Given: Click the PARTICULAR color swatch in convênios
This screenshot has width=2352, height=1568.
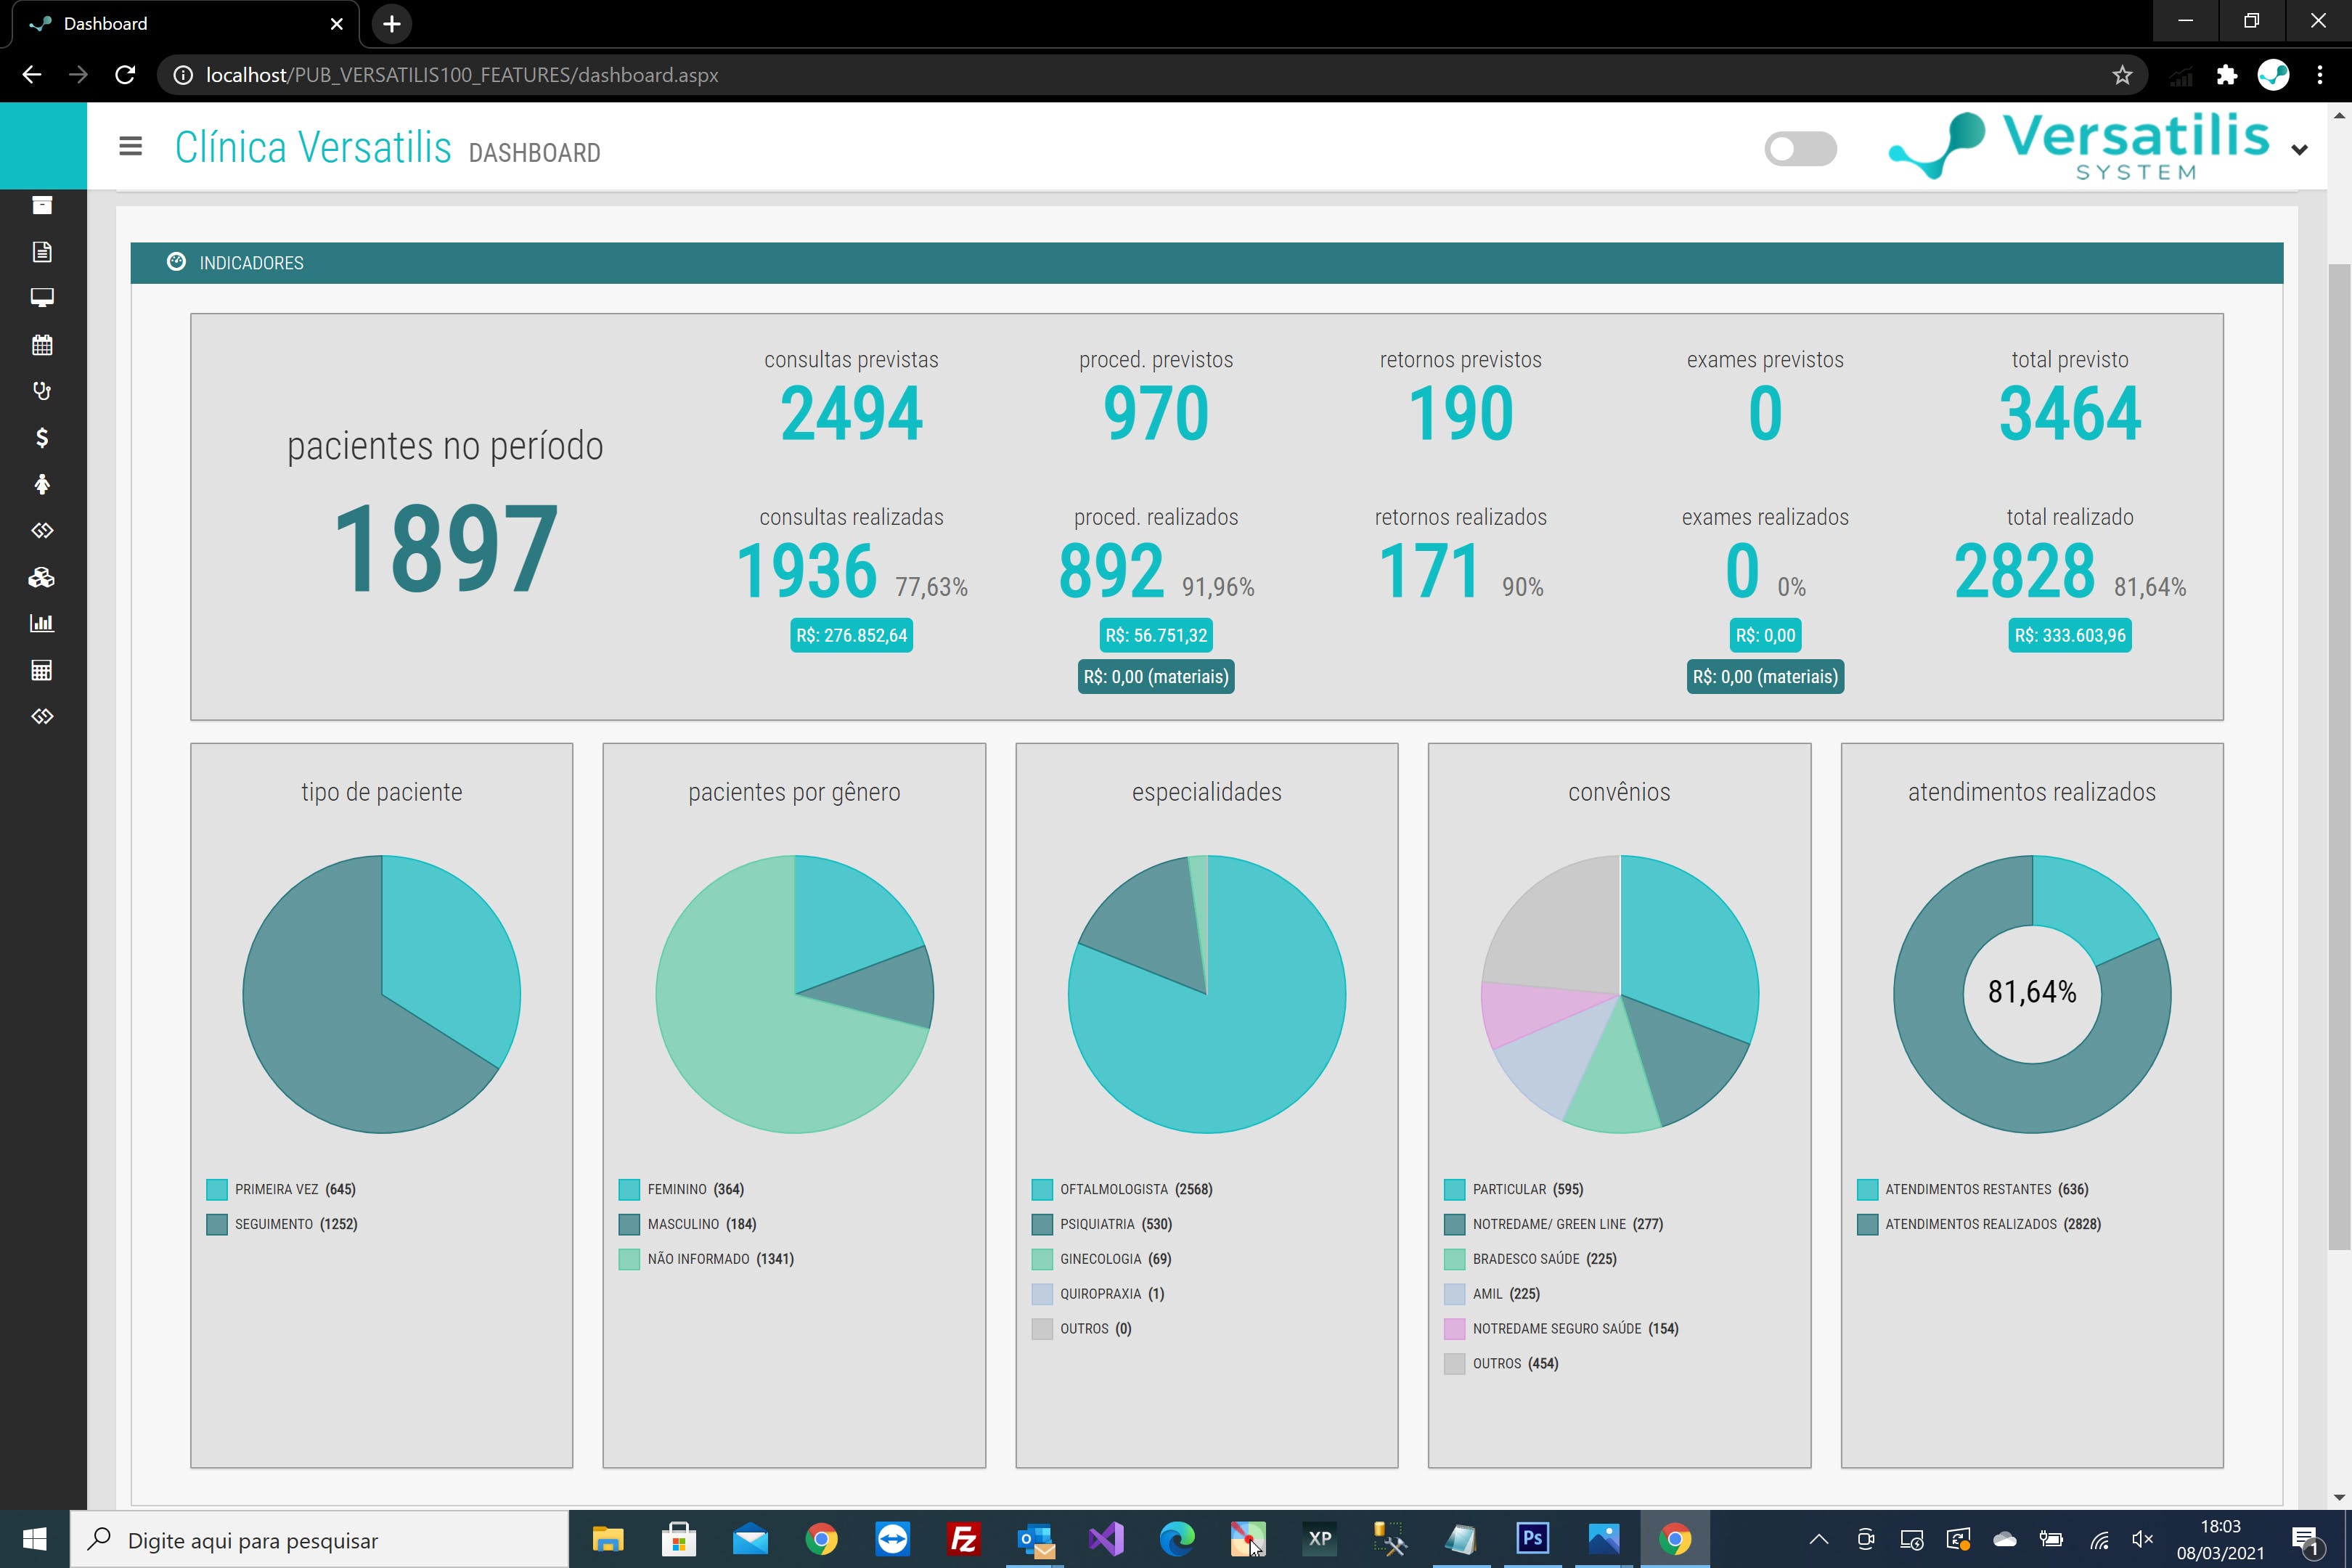Looking at the screenshot, I should point(1454,1189).
